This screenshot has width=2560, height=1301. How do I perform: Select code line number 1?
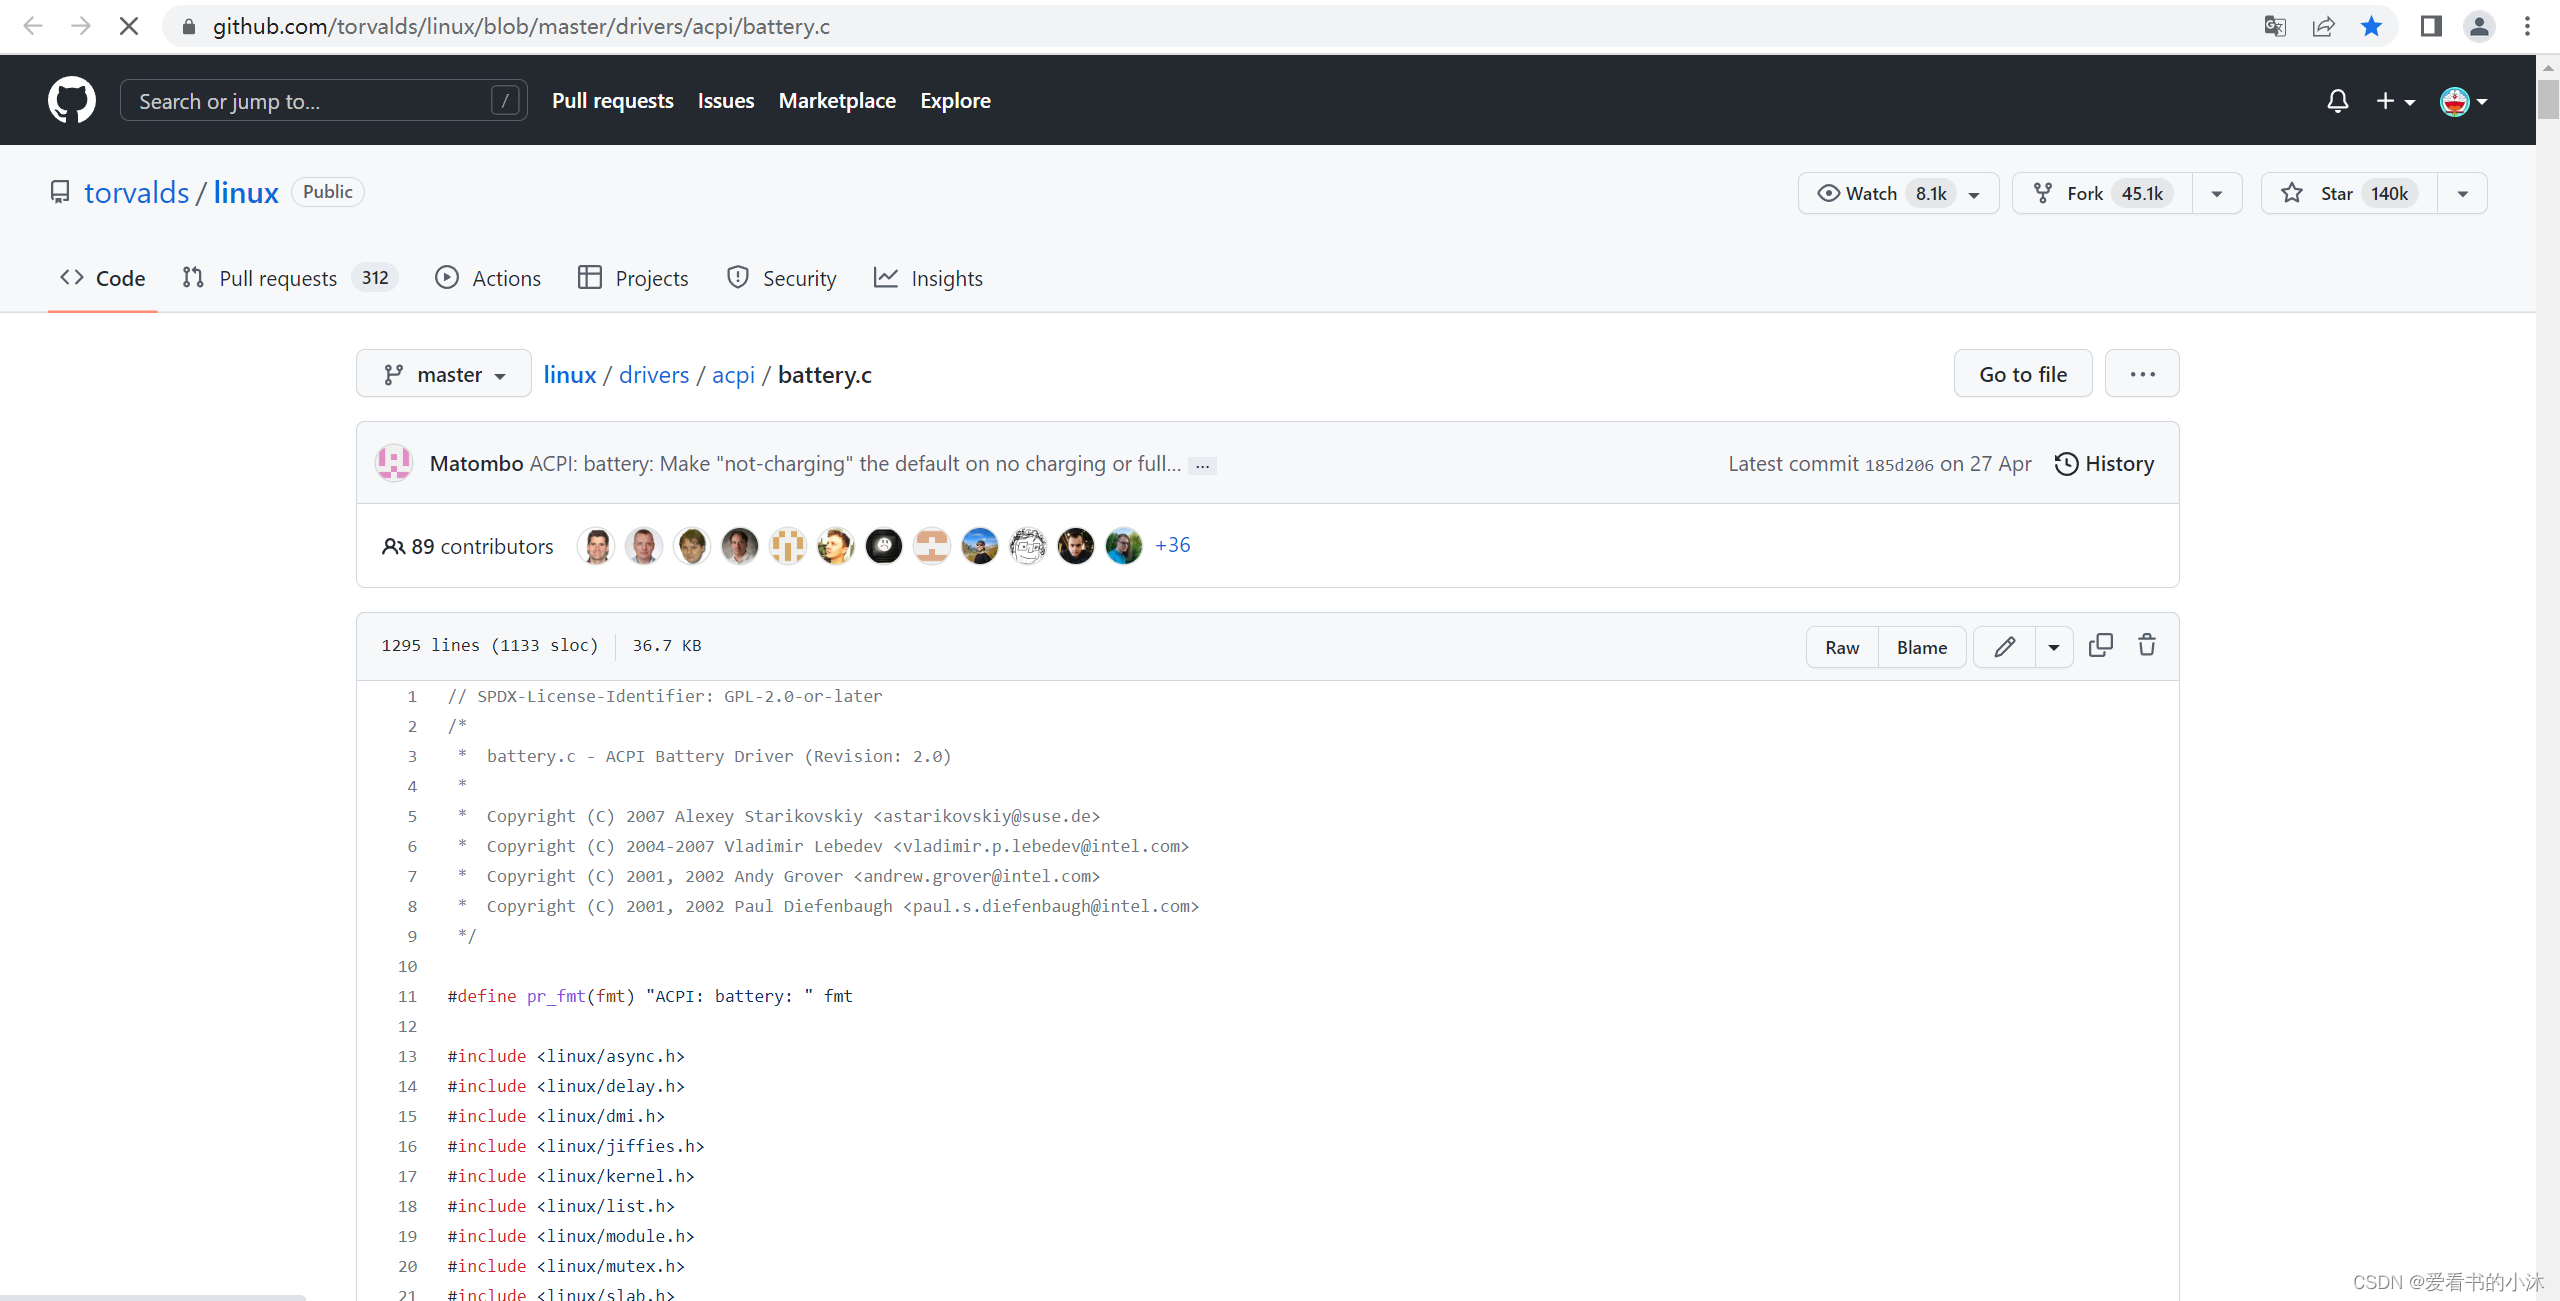pyautogui.click(x=412, y=696)
